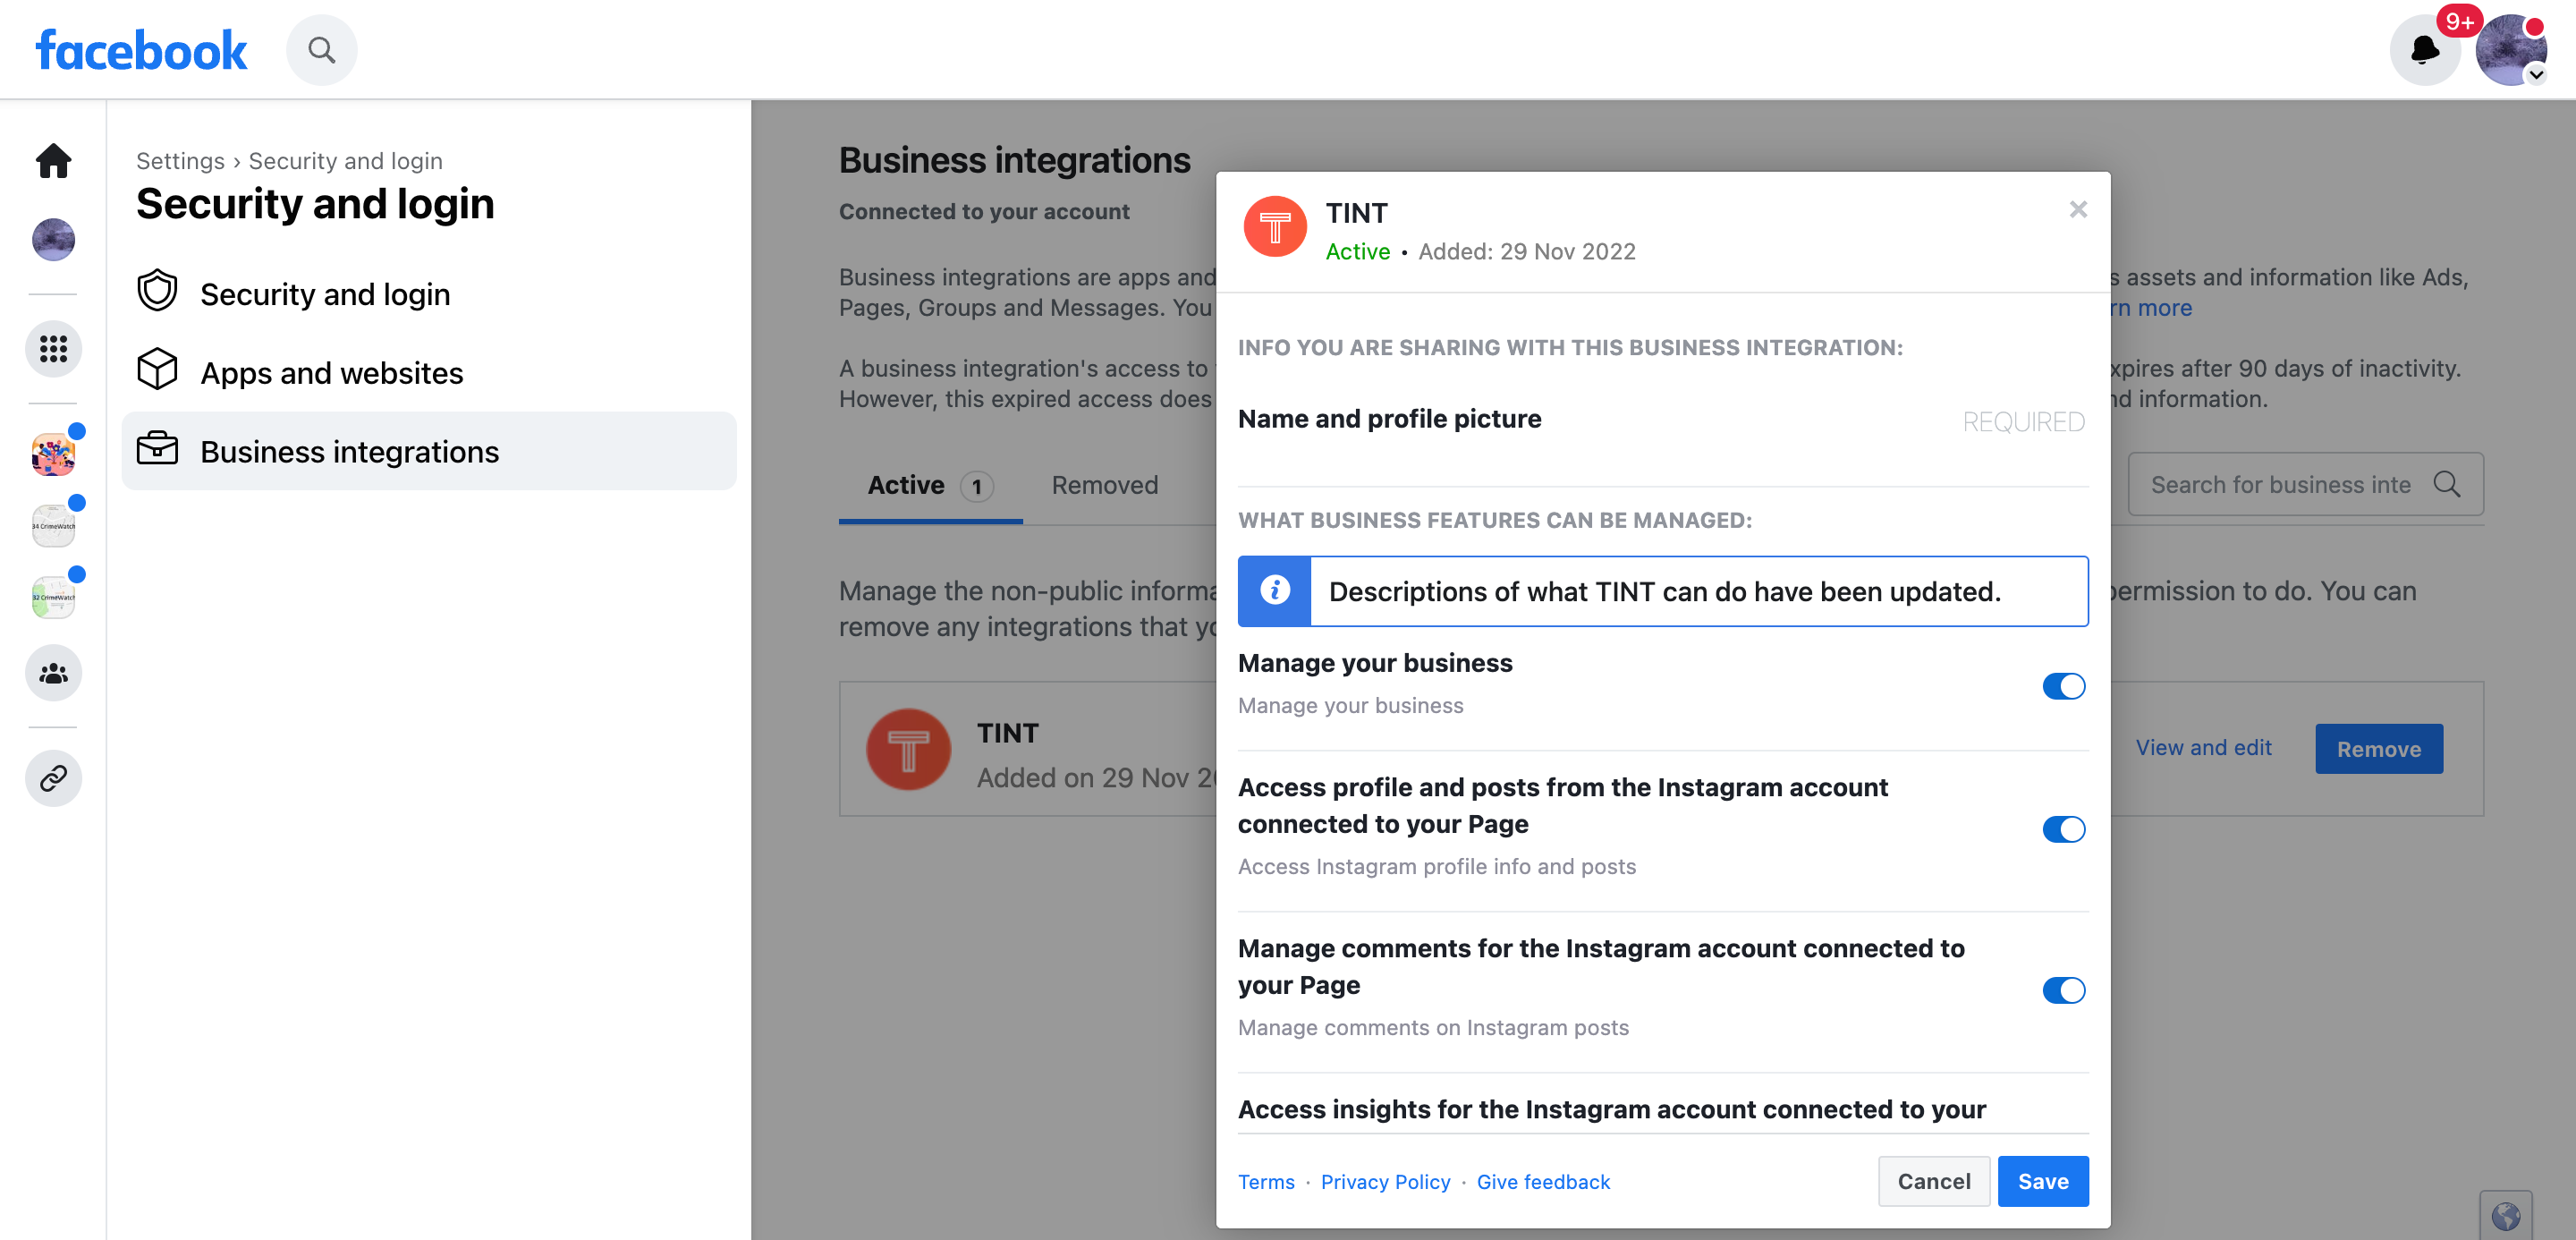Open the Facebook search icon
The height and width of the screenshot is (1240, 2576).
pyautogui.click(x=321, y=50)
